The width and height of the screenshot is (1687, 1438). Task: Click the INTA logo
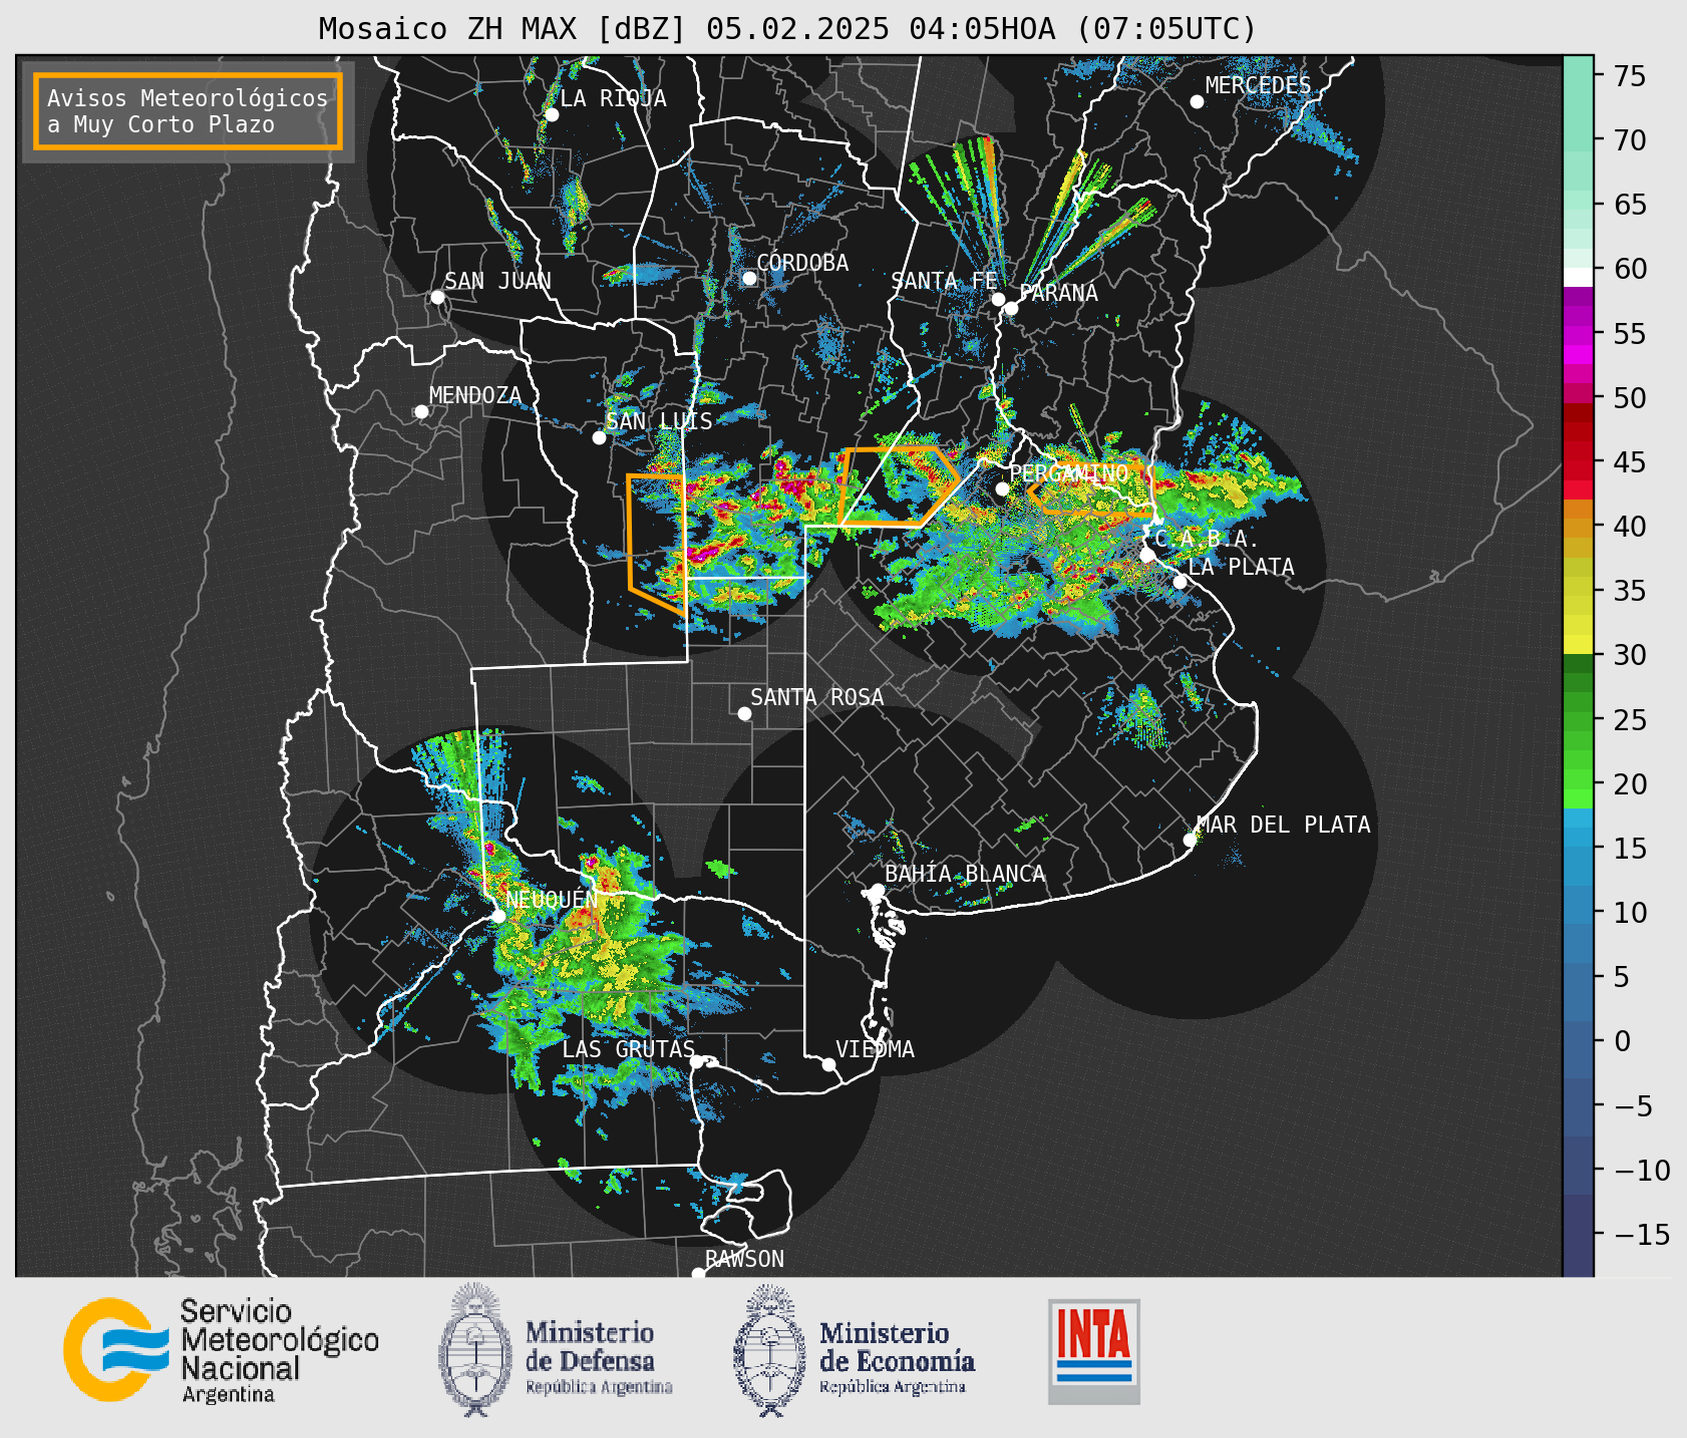[x=1094, y=1351]
